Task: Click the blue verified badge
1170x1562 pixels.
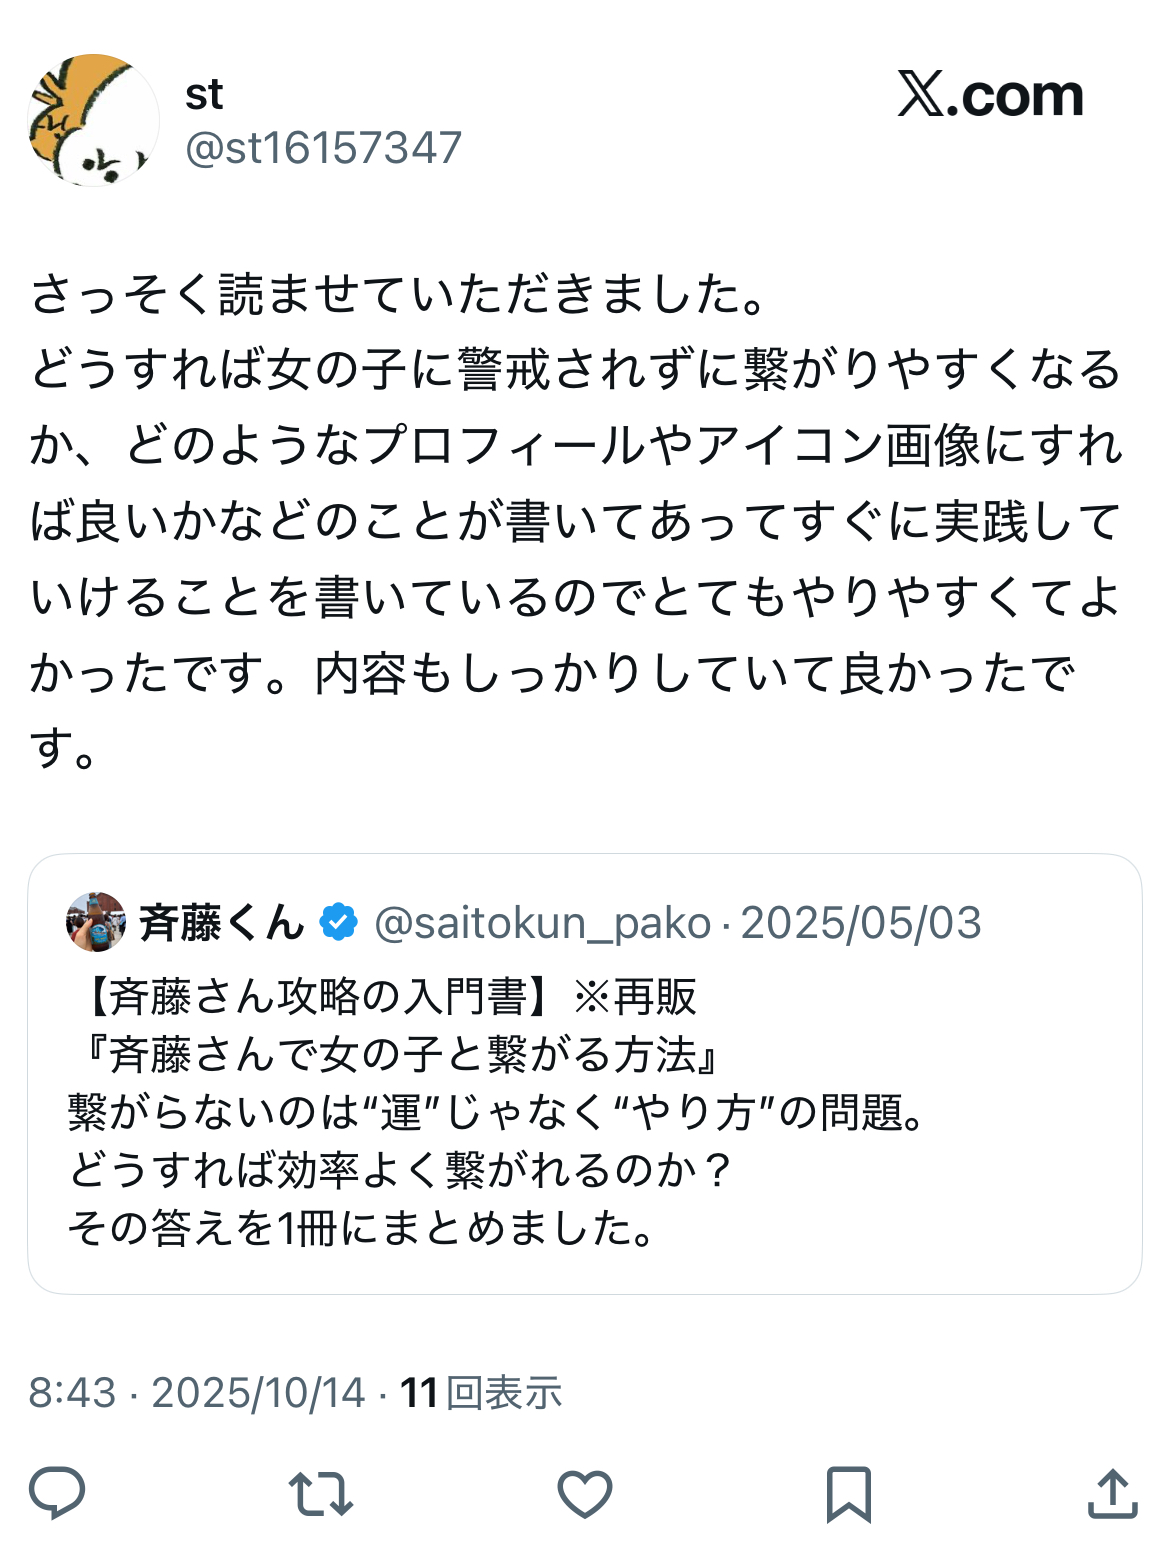Action: click(338, 922)
